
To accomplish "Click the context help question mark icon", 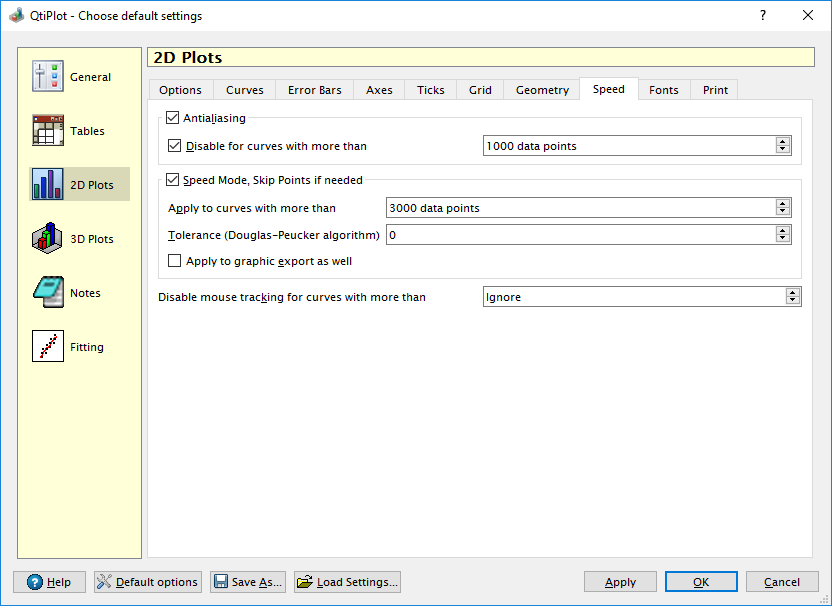I will (762, 15).
